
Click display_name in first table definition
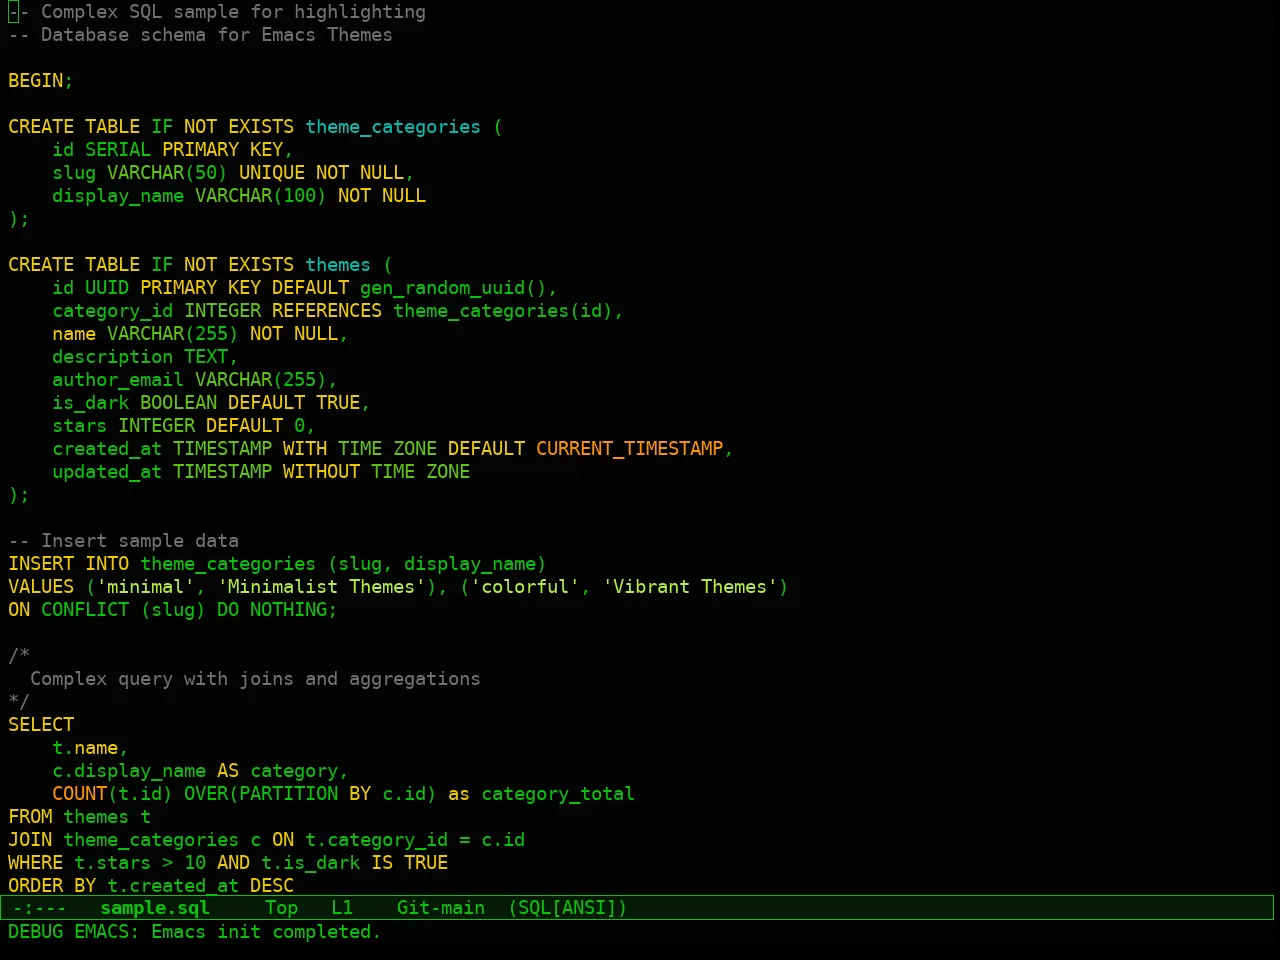click(x=118, y=196)
